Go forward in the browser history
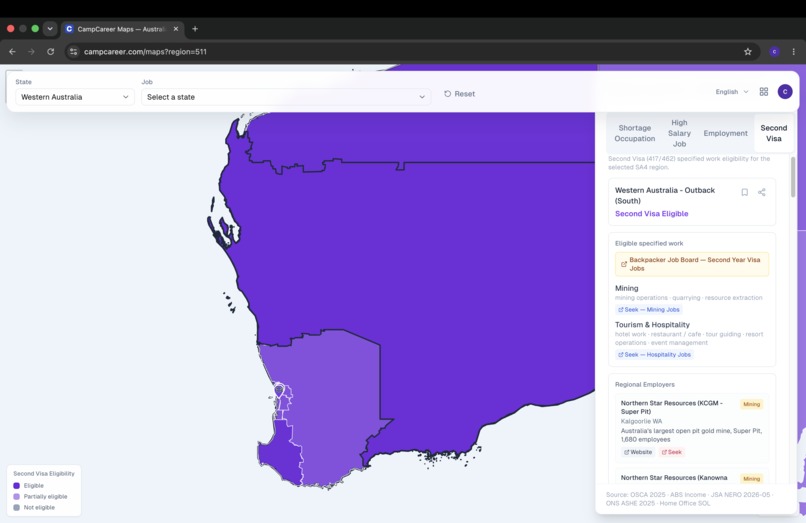This screenshot has width=806, height=523. 31,51
